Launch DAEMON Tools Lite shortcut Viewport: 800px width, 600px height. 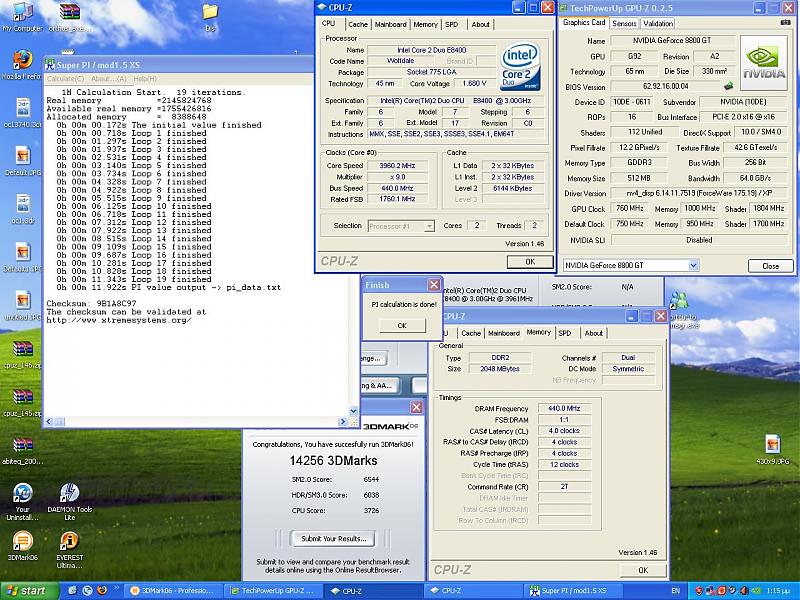tap(69, 501)
